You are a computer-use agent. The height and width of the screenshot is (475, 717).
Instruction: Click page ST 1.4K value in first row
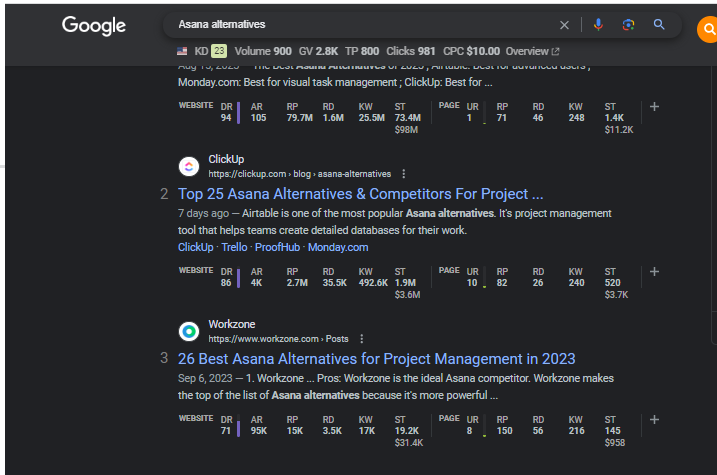pyautogui.click(x=614, y=117)
